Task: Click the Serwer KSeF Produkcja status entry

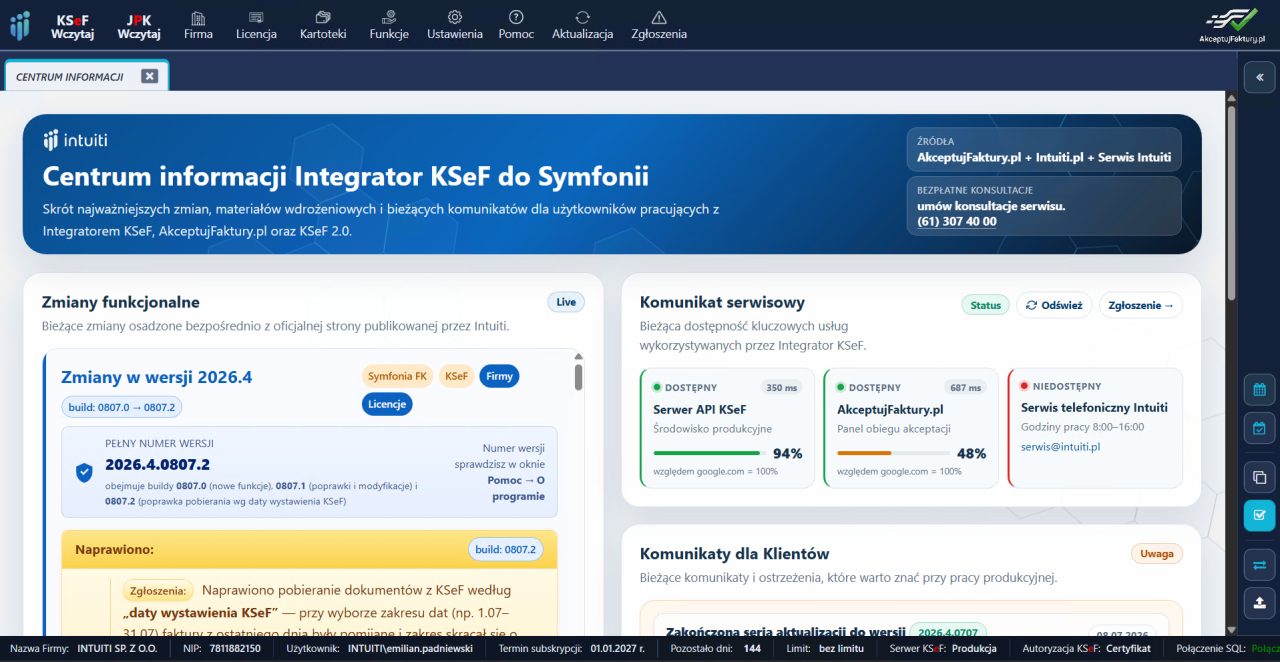Action: 943,648
